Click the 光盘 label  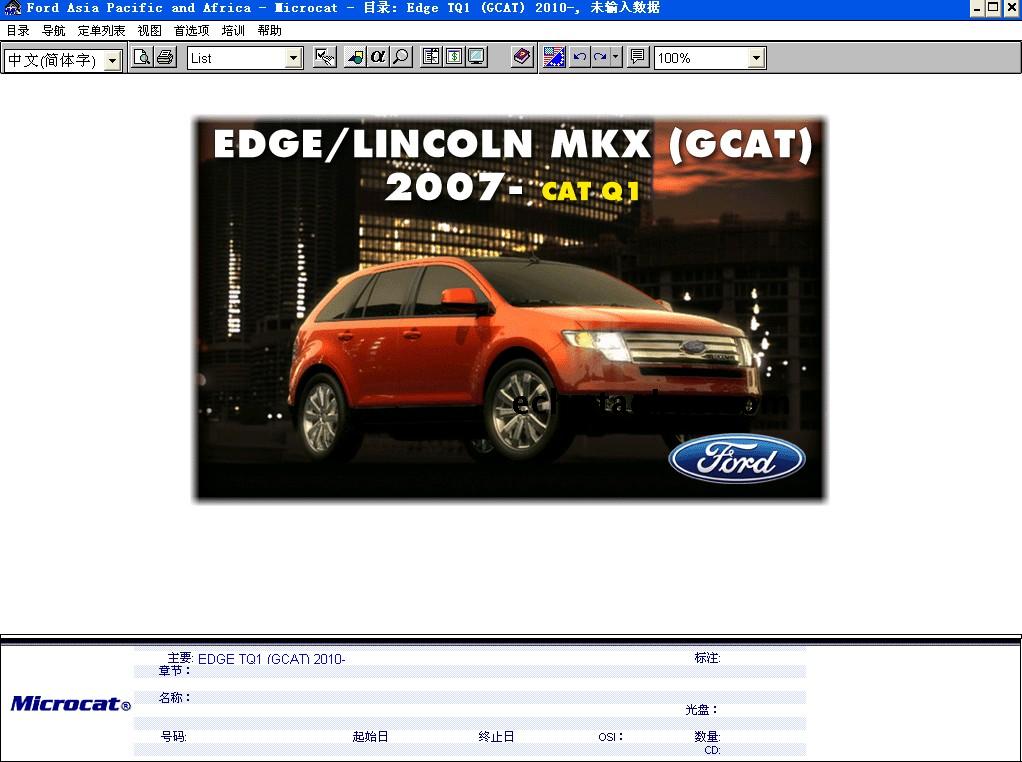point(701,710)
